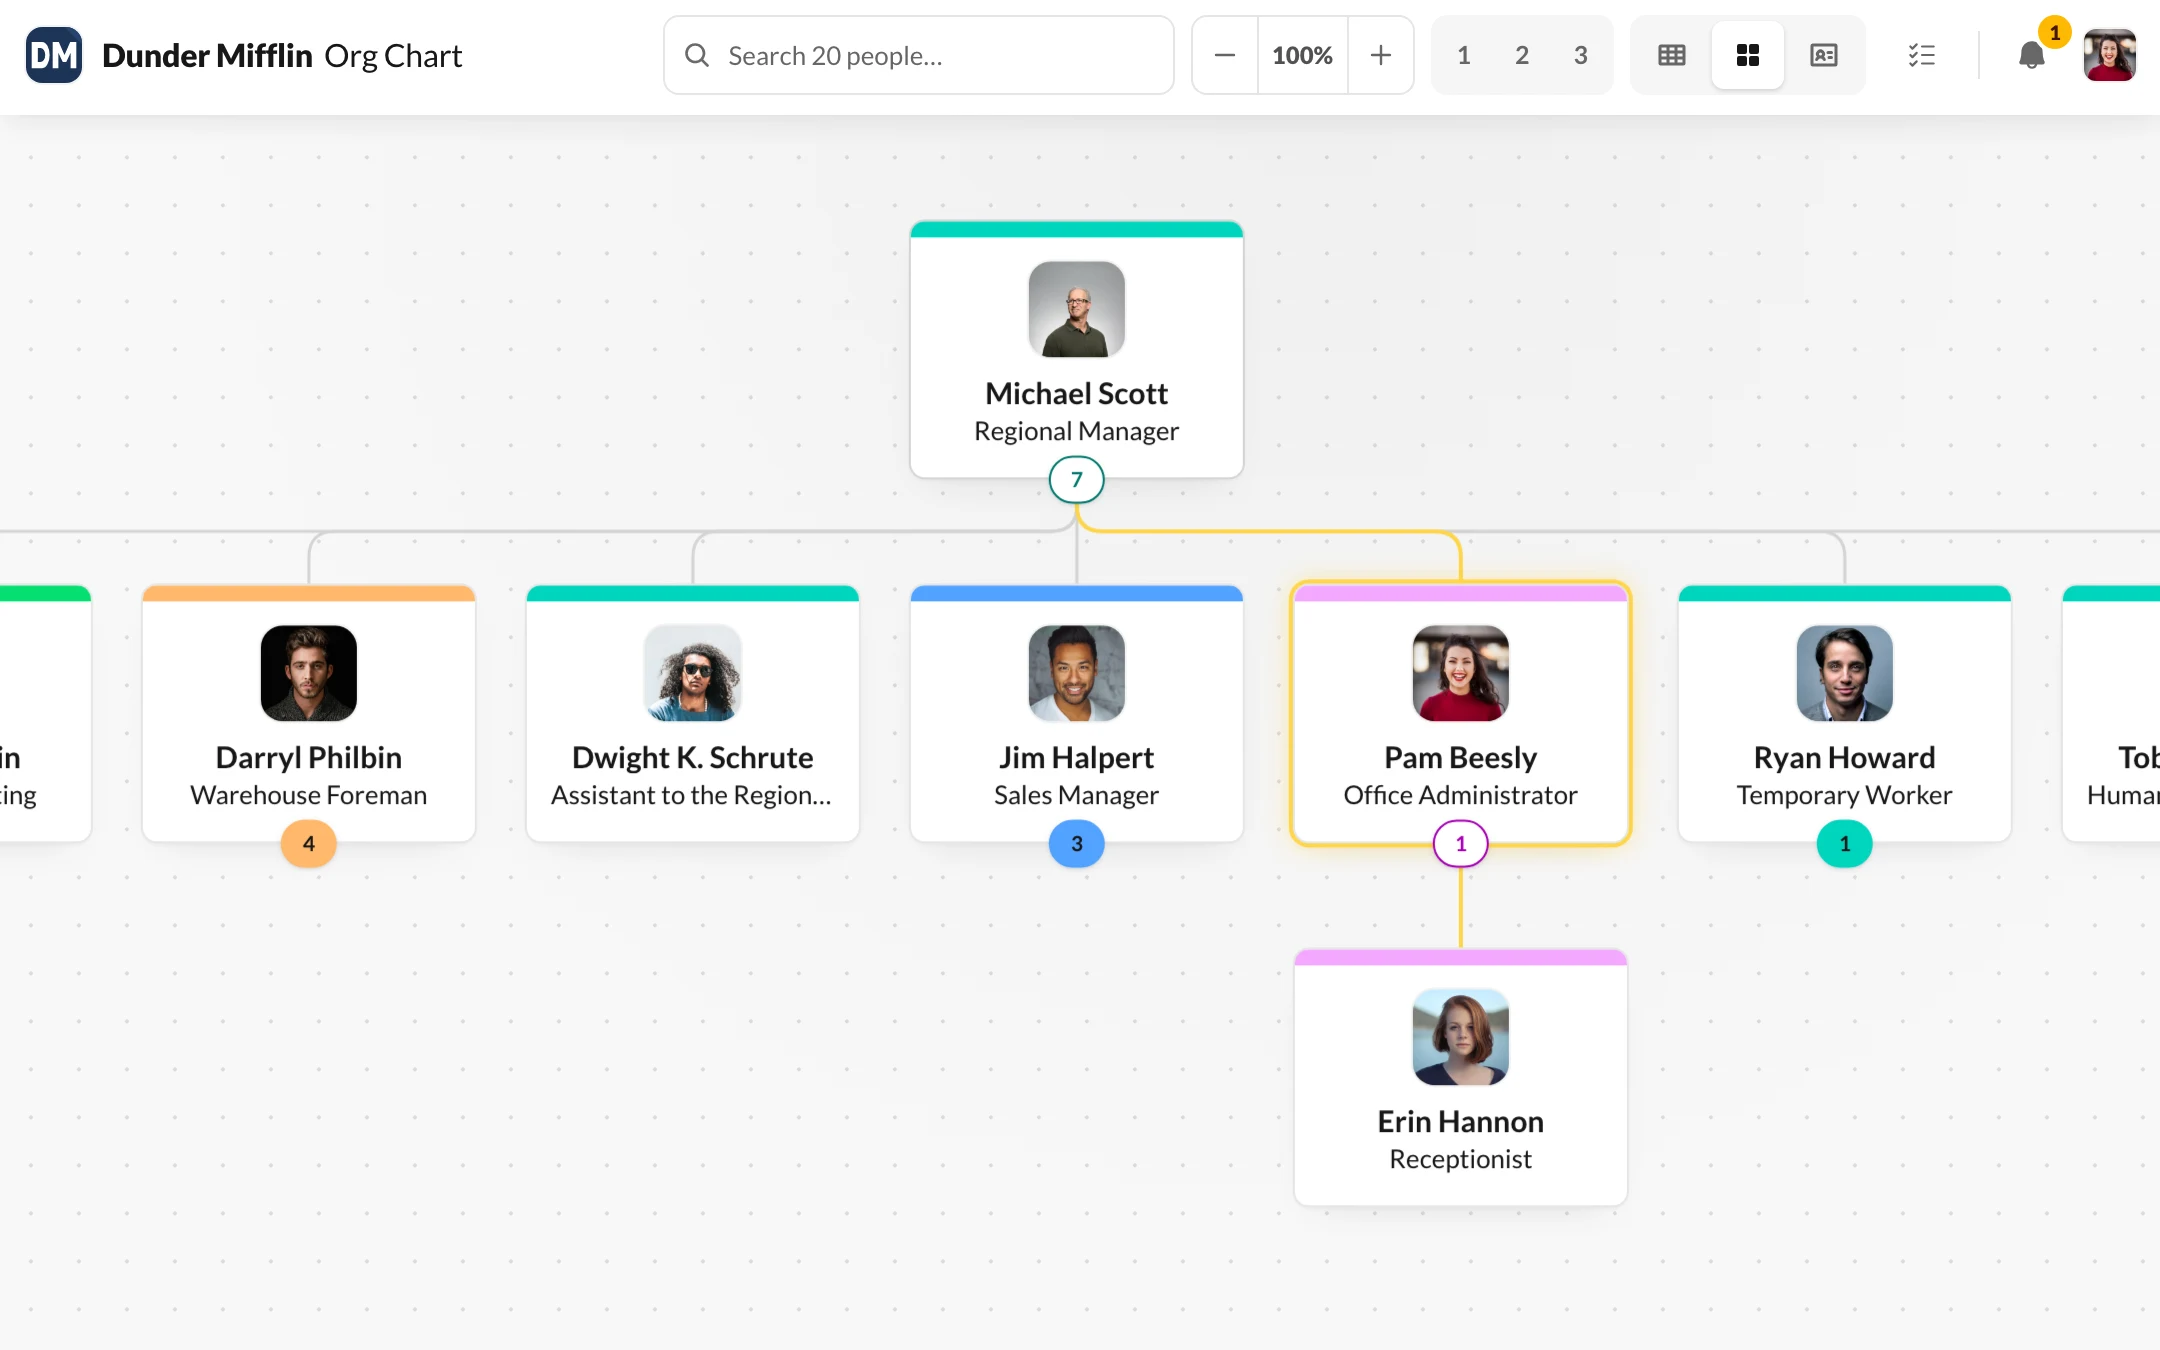Select the Dwight K. Schrute name
The image size is (2160, 1350).
pos(693,758)
